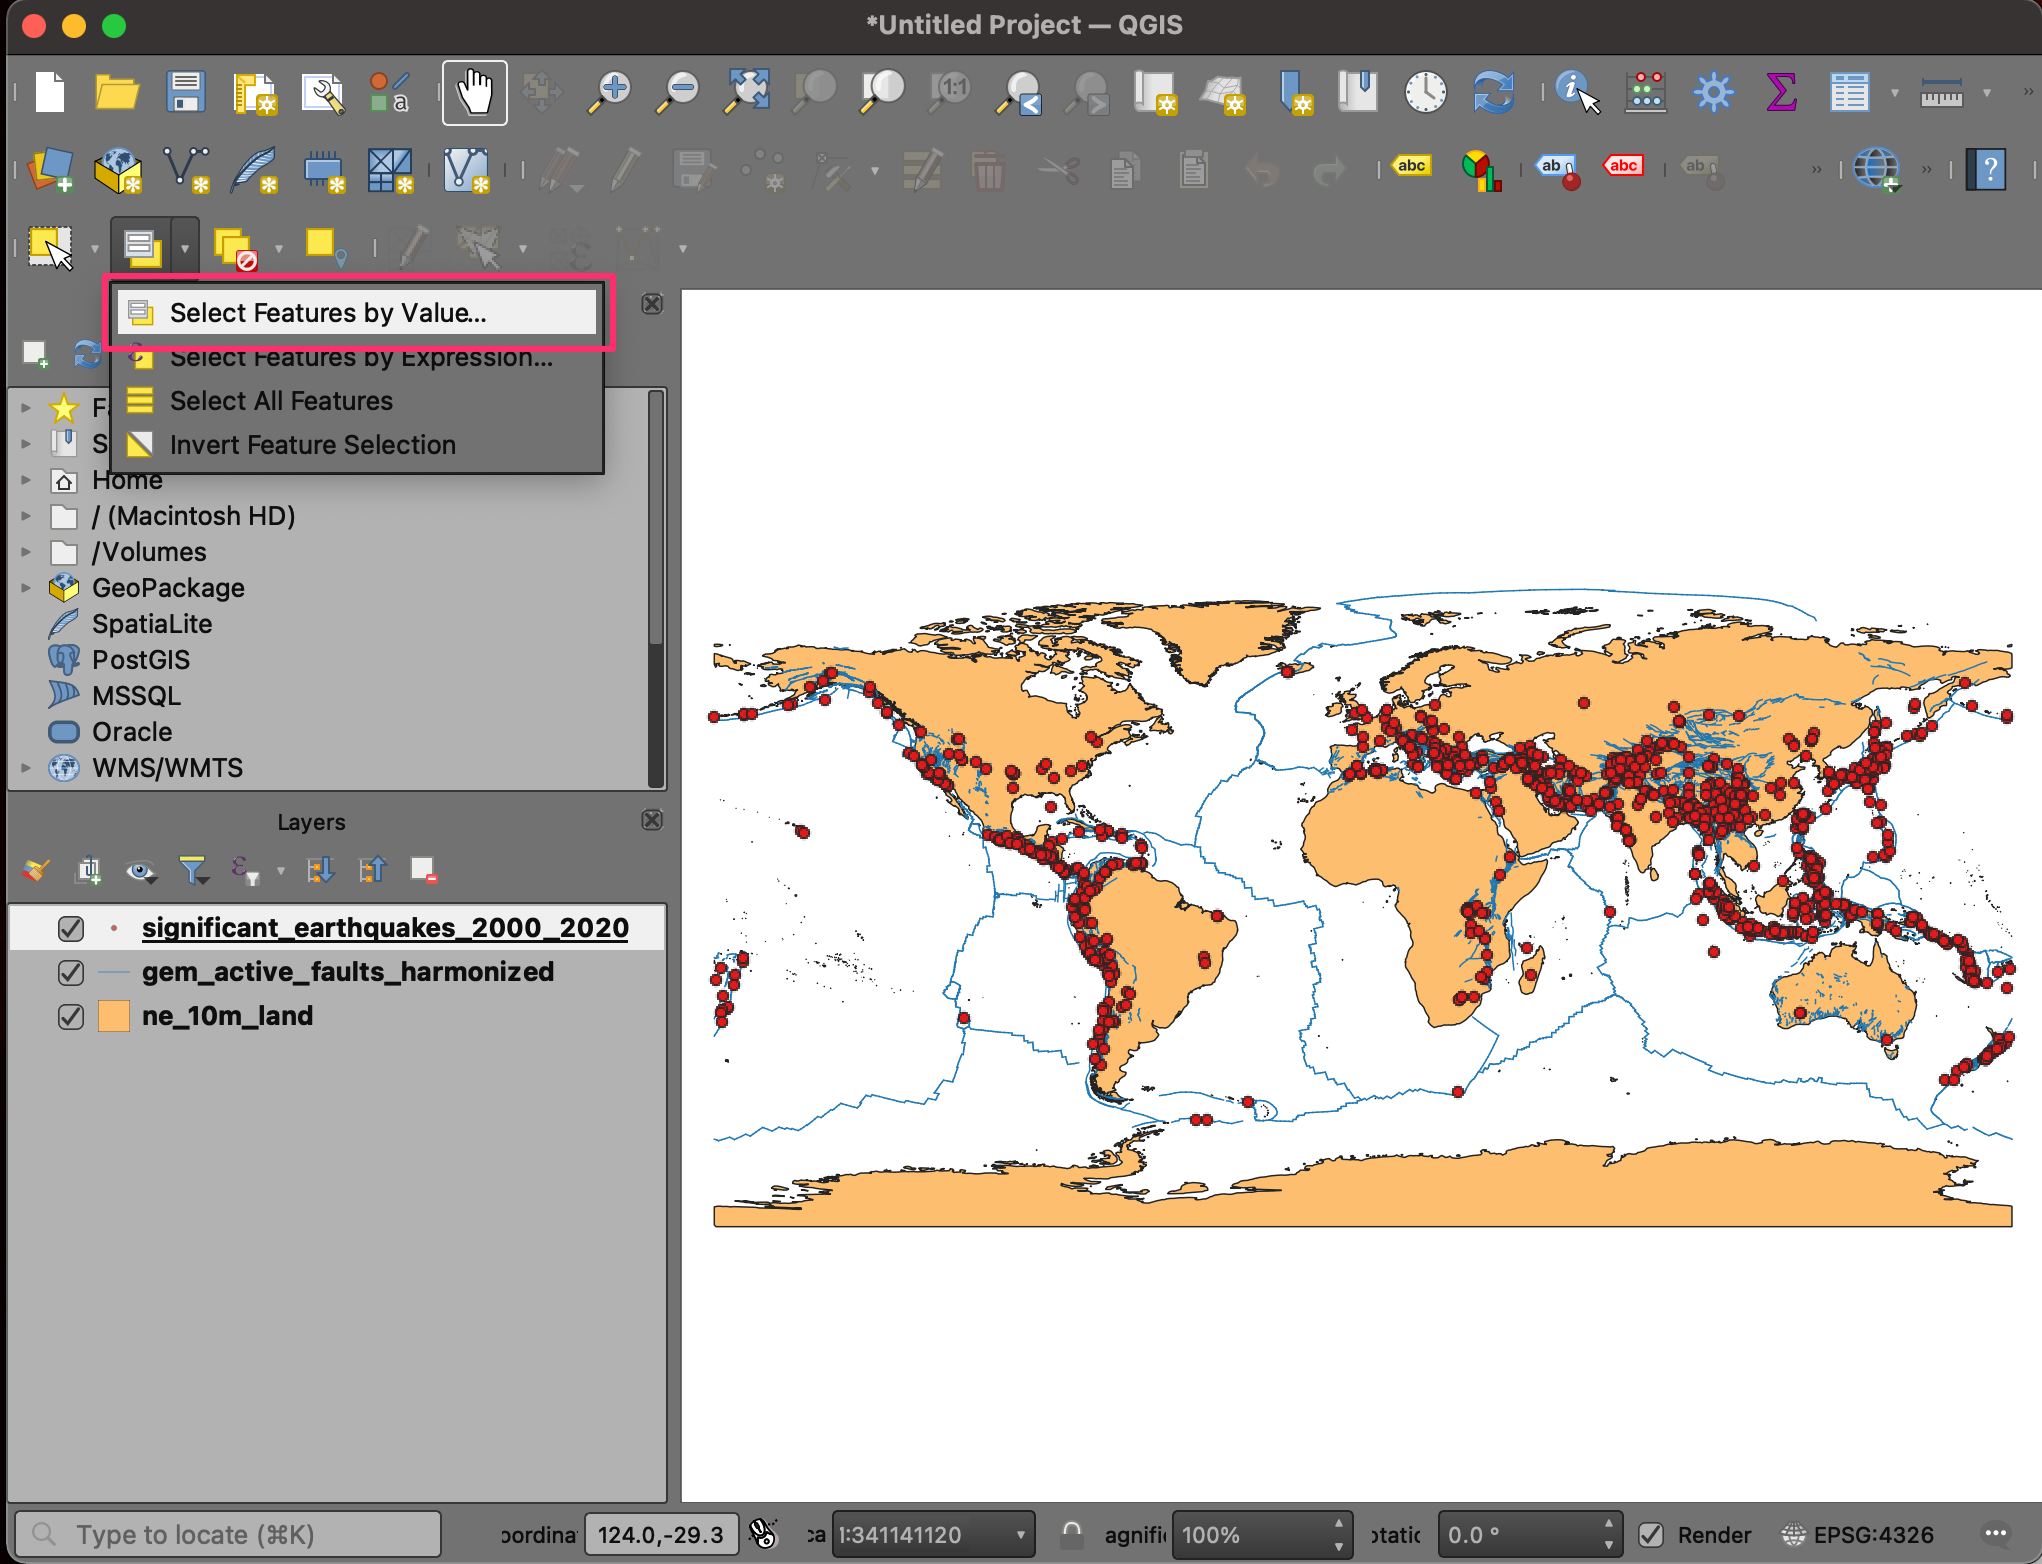Viewport: 2042px width, 1564px height.
Task: Open dropdown arrow beside Deselect Features icon
Action: (279, 248)
